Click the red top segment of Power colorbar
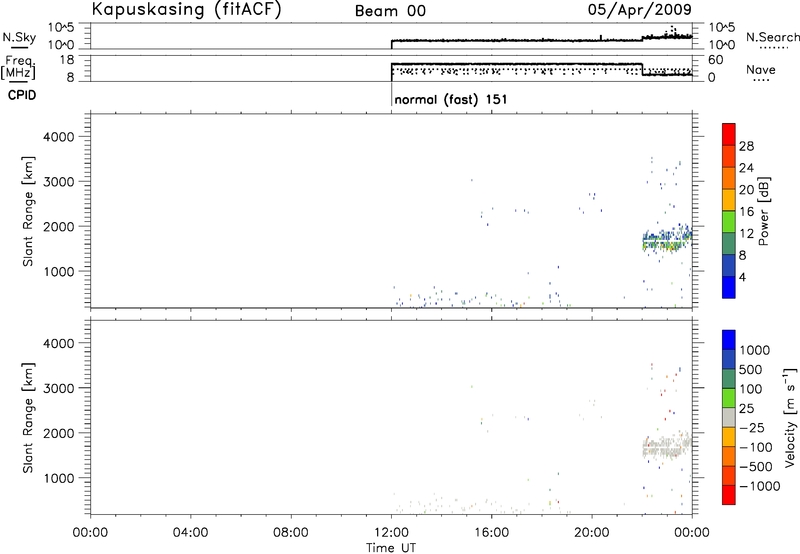Viewport: 800px width, 554px height. coord(729,134)
